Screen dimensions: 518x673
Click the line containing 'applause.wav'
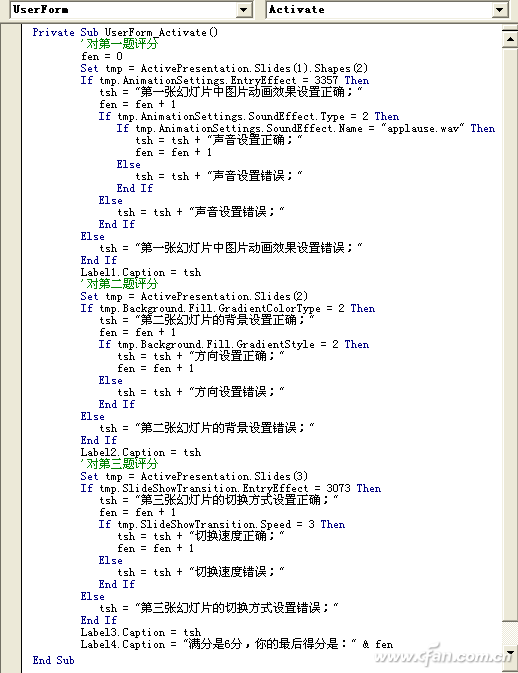(x=306, y=128)
